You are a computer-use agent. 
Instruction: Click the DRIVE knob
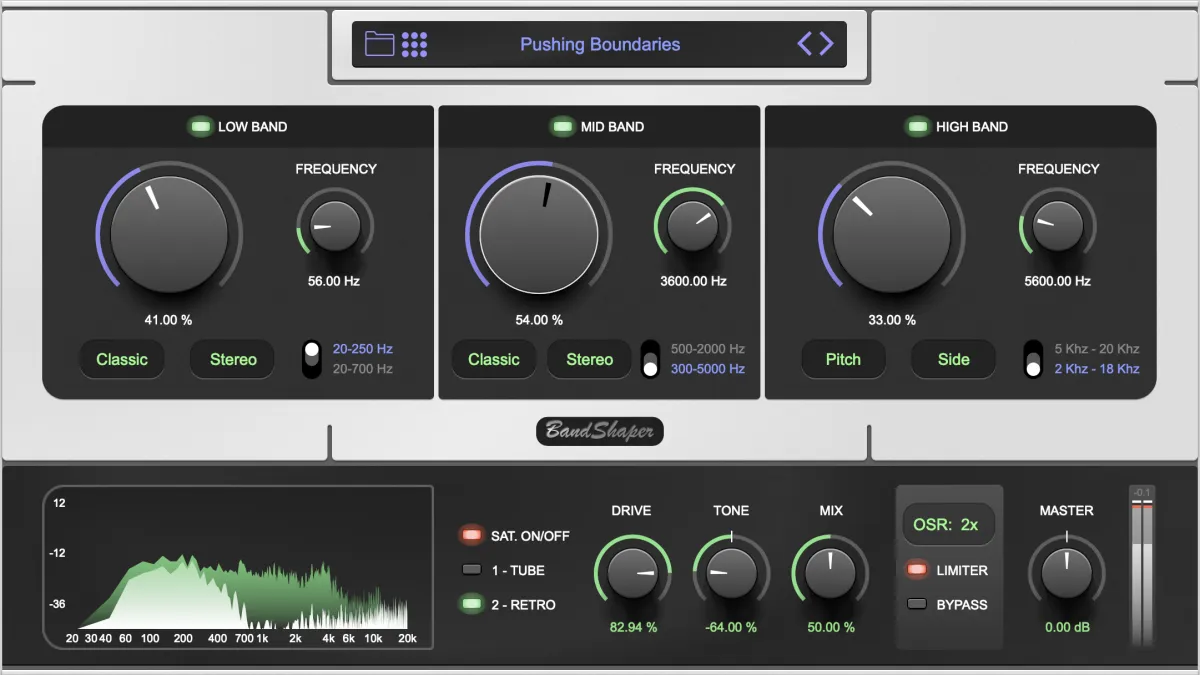(632, 573)
